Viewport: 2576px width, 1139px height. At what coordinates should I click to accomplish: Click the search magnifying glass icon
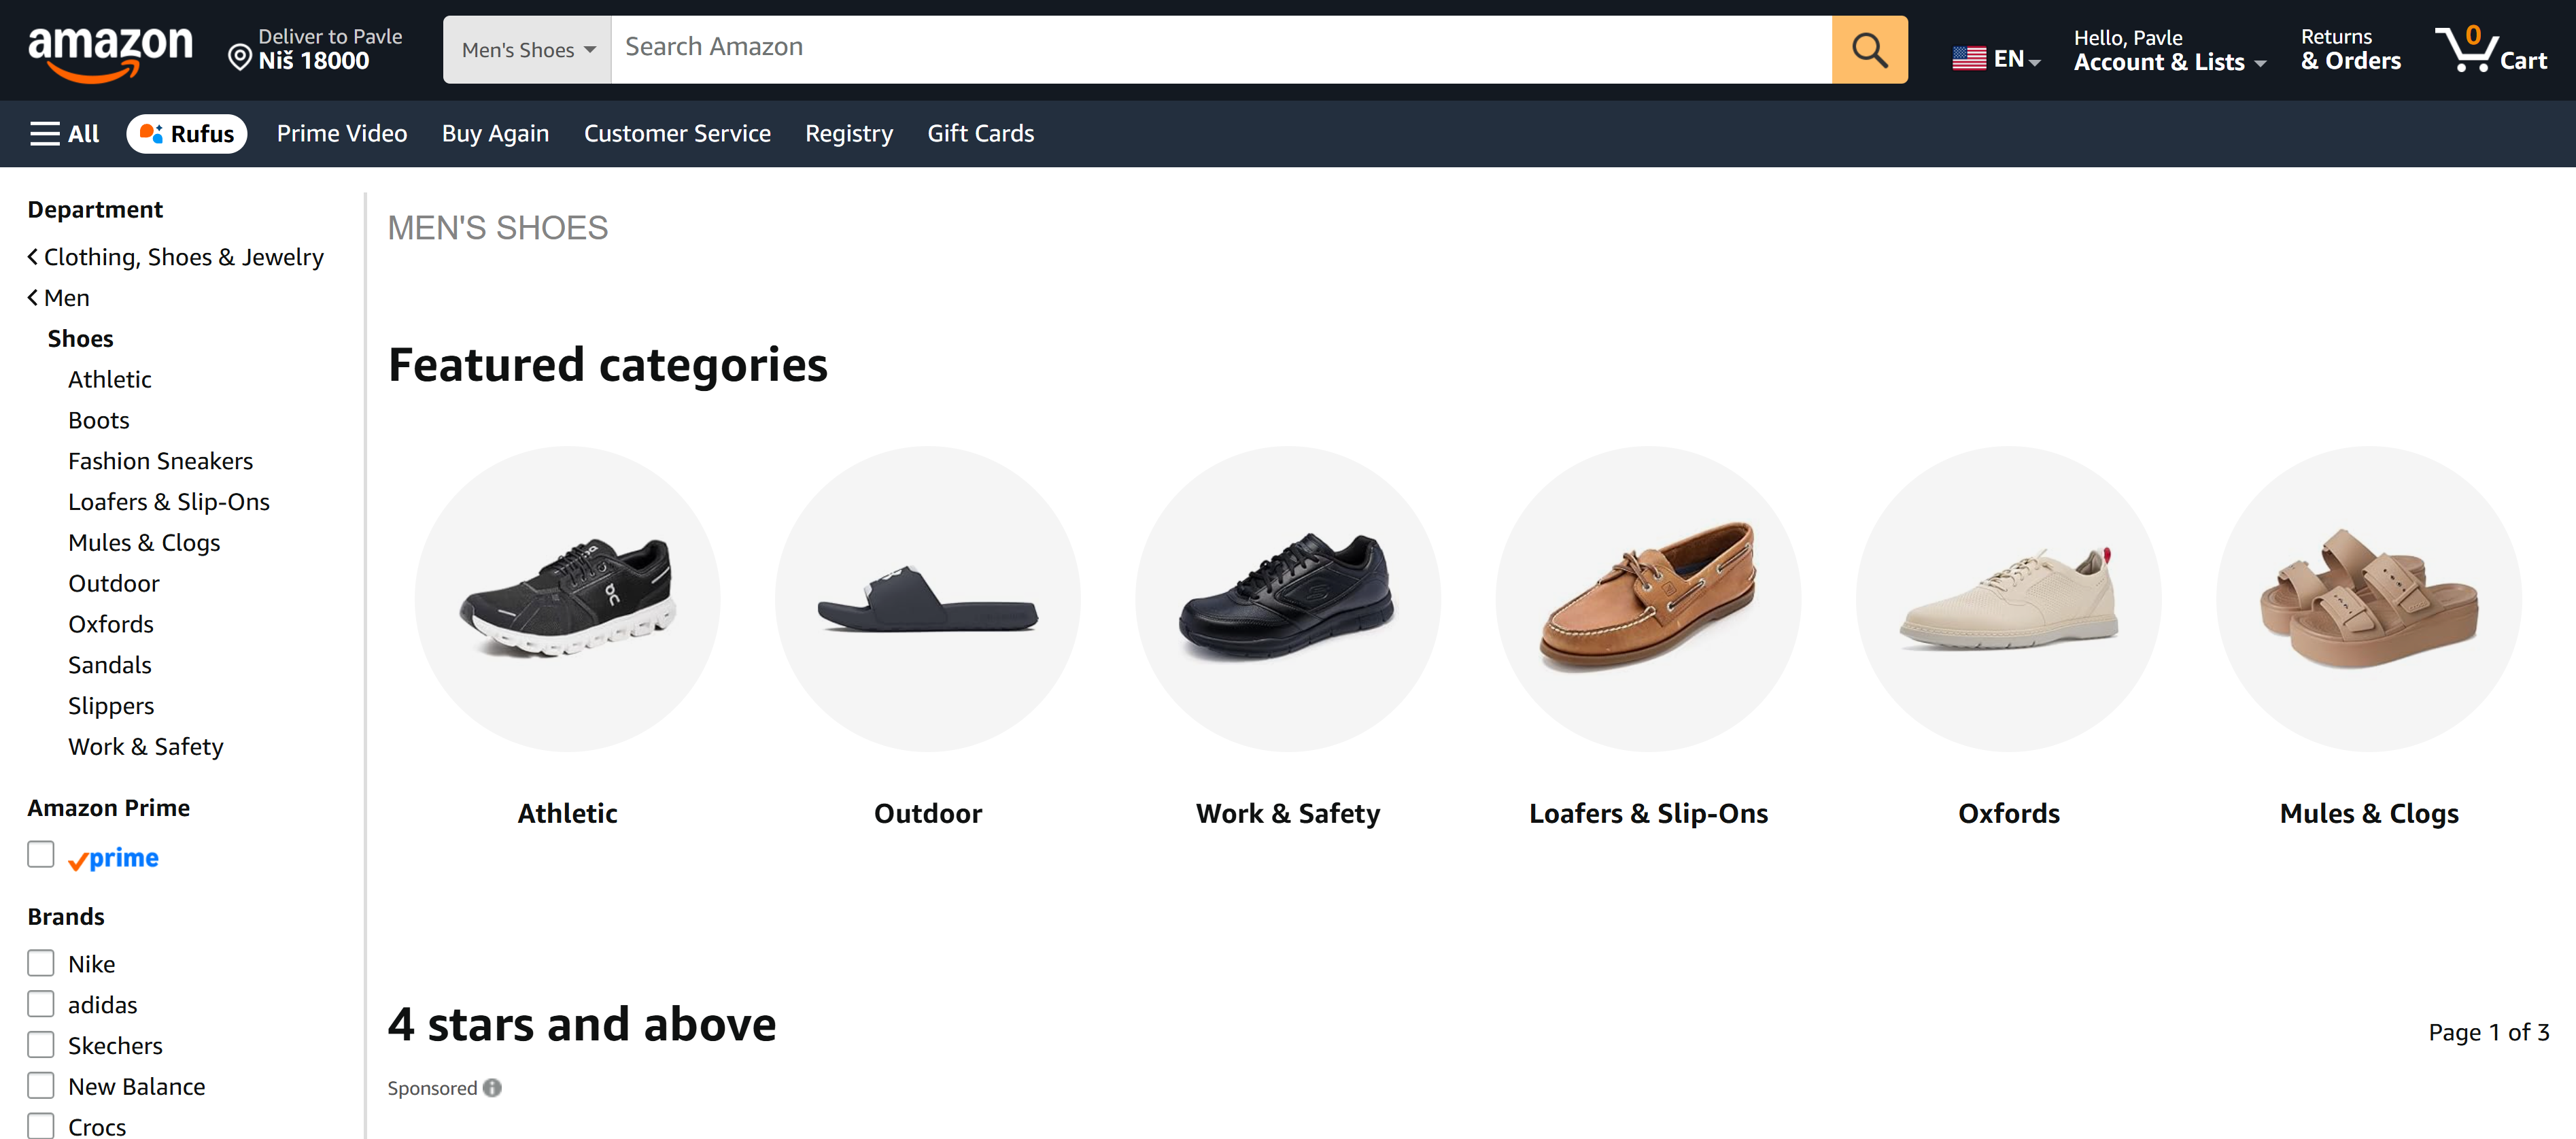pyautogui.click(x=1869, y=48)
